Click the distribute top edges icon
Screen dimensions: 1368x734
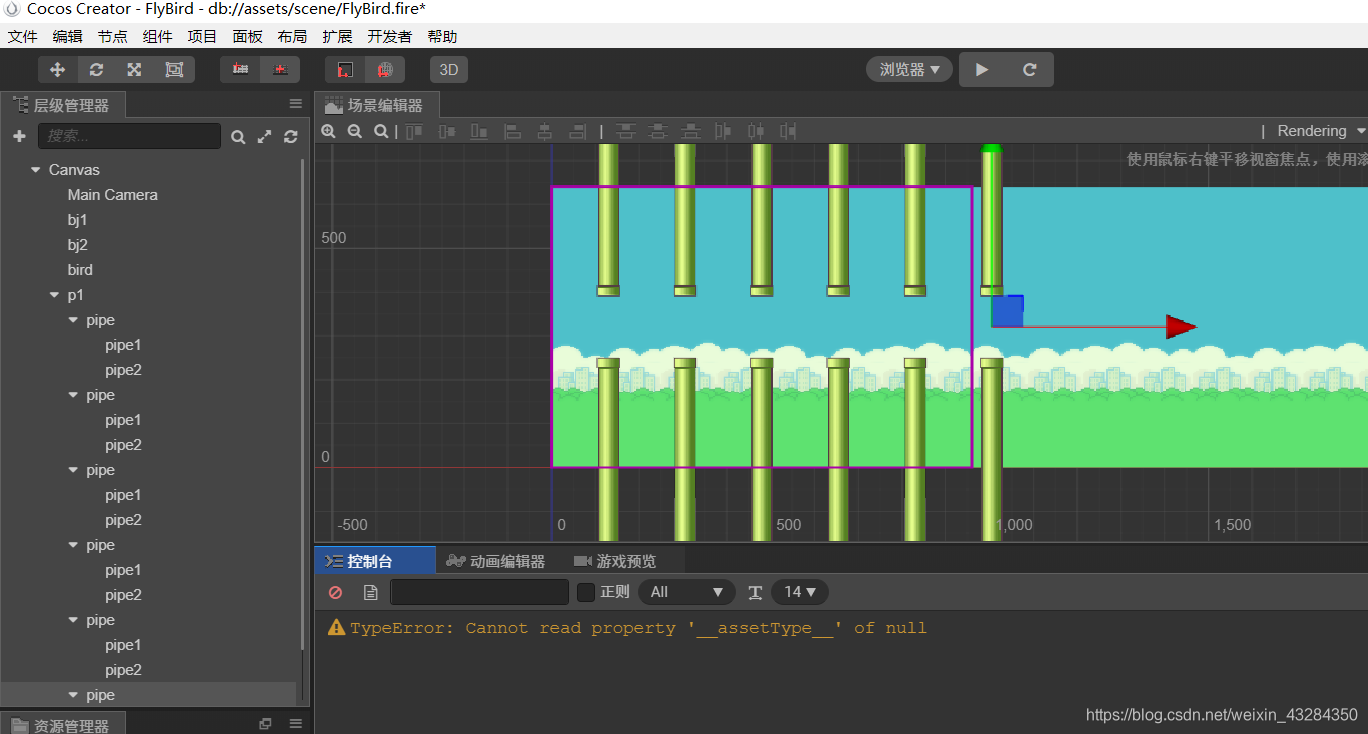point(625,131)
